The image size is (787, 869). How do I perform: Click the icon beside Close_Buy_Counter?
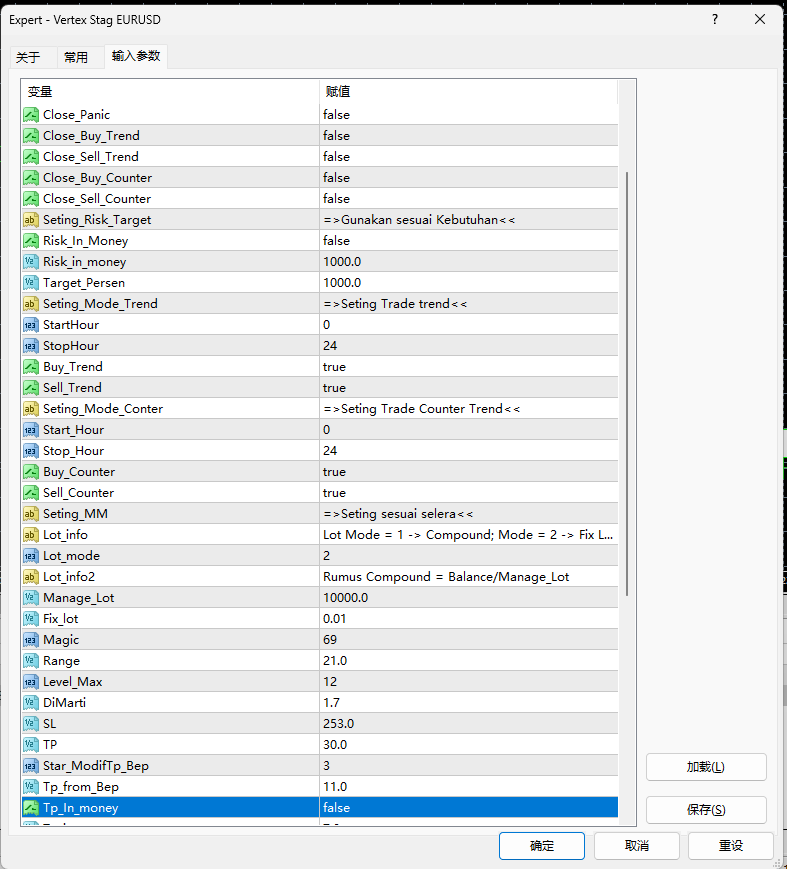tap(31, 178)
